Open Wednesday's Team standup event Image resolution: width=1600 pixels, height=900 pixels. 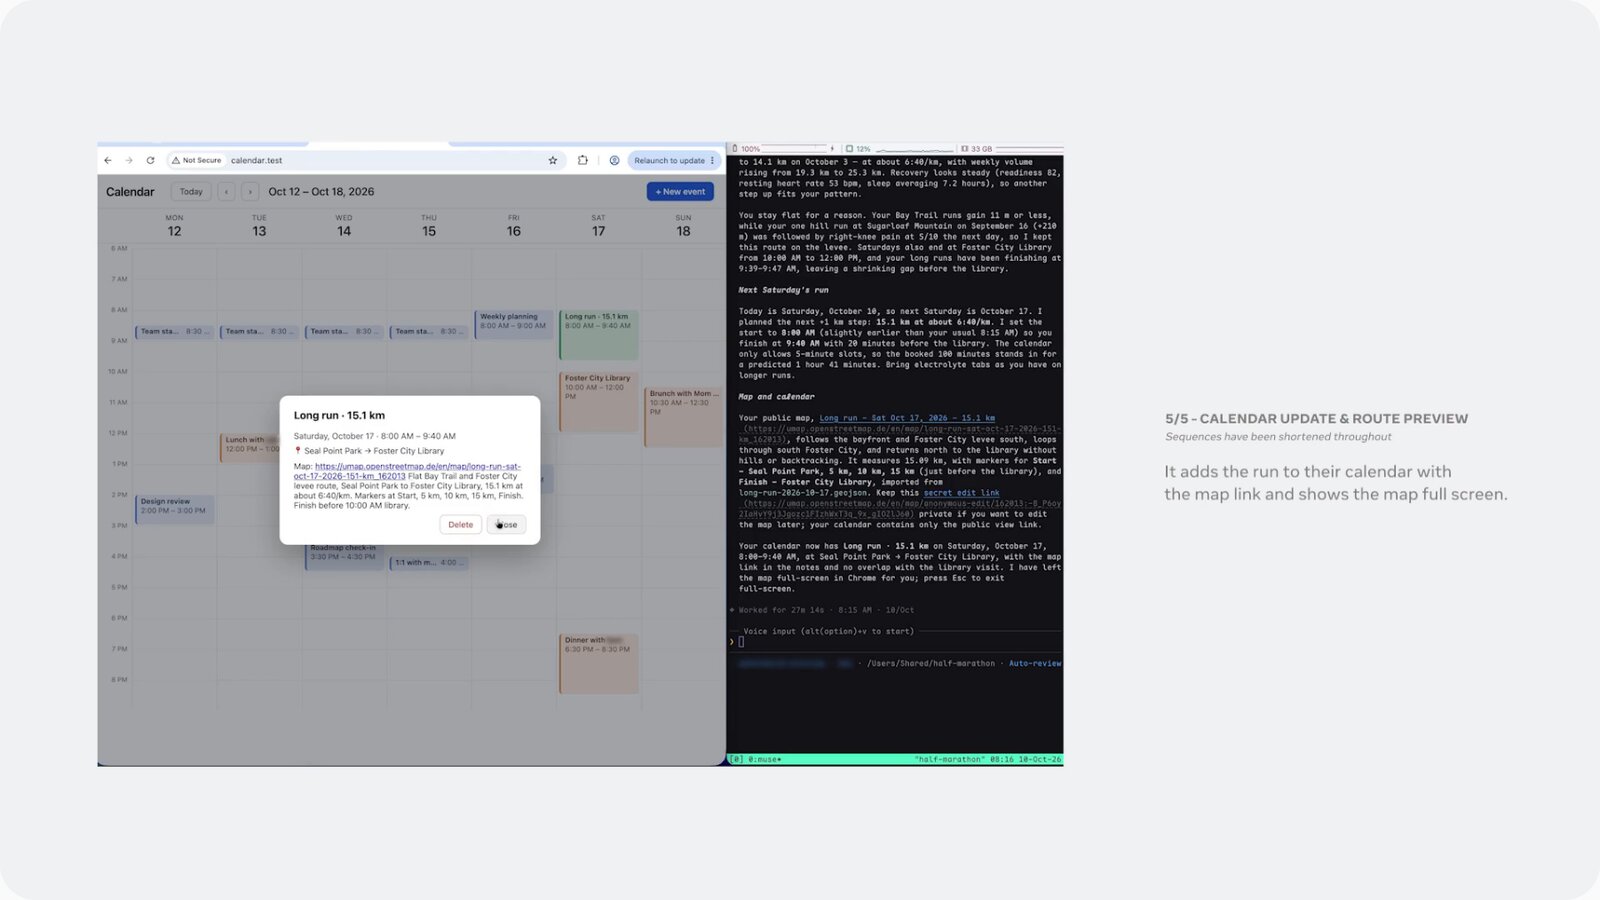[343, 331]
